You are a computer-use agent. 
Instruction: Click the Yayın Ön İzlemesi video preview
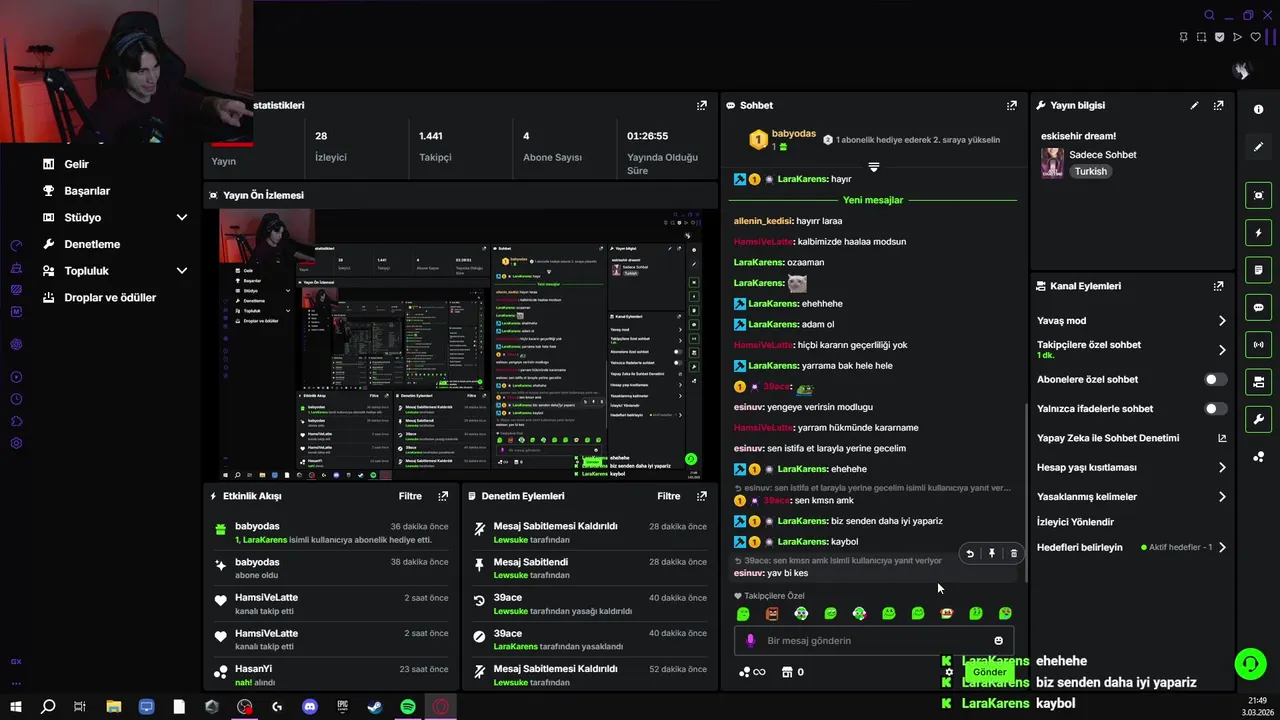tap(460, 346)
